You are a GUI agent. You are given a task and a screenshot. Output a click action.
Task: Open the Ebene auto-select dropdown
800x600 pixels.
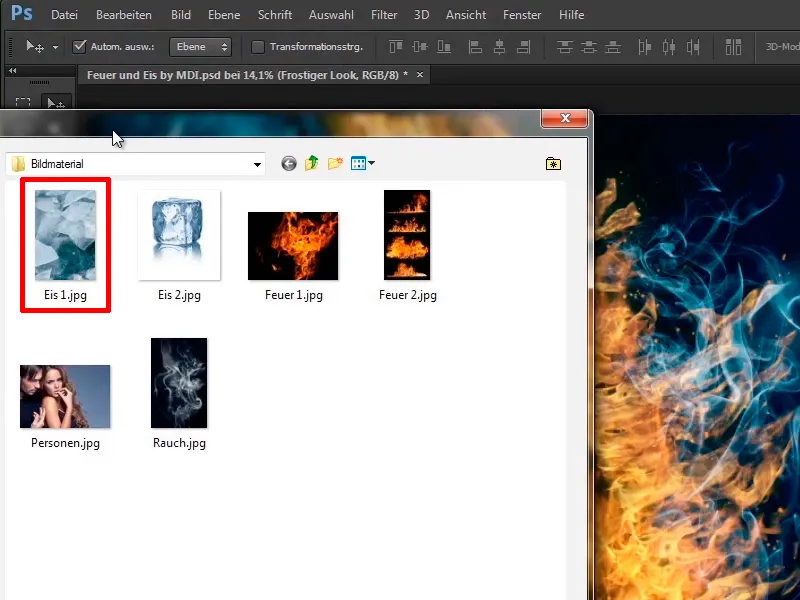pos(200,47)
